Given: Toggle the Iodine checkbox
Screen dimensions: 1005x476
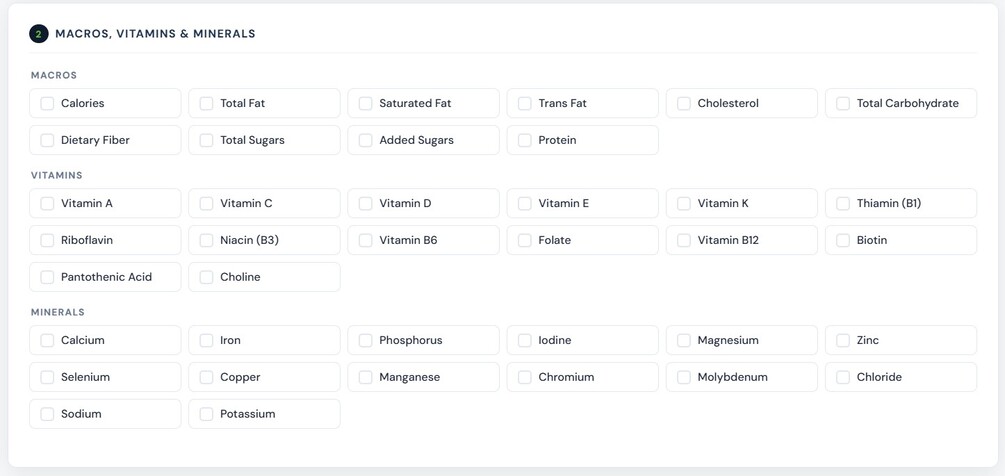Looking at the screenshot, I should [524, 340].
